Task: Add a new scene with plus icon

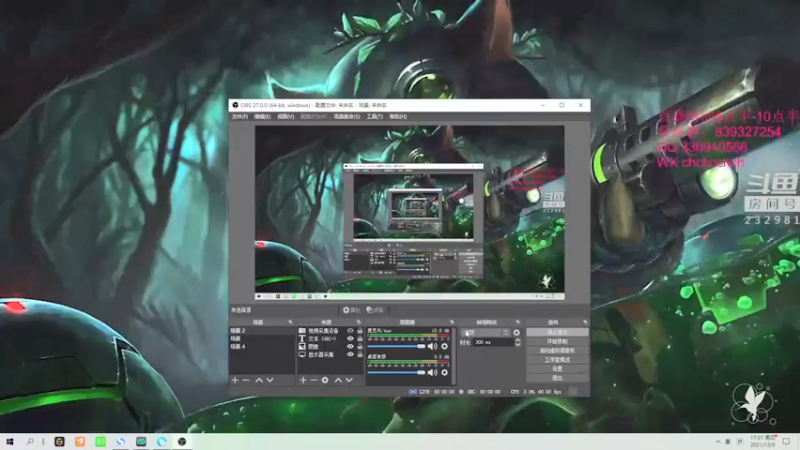Action: 235,380
